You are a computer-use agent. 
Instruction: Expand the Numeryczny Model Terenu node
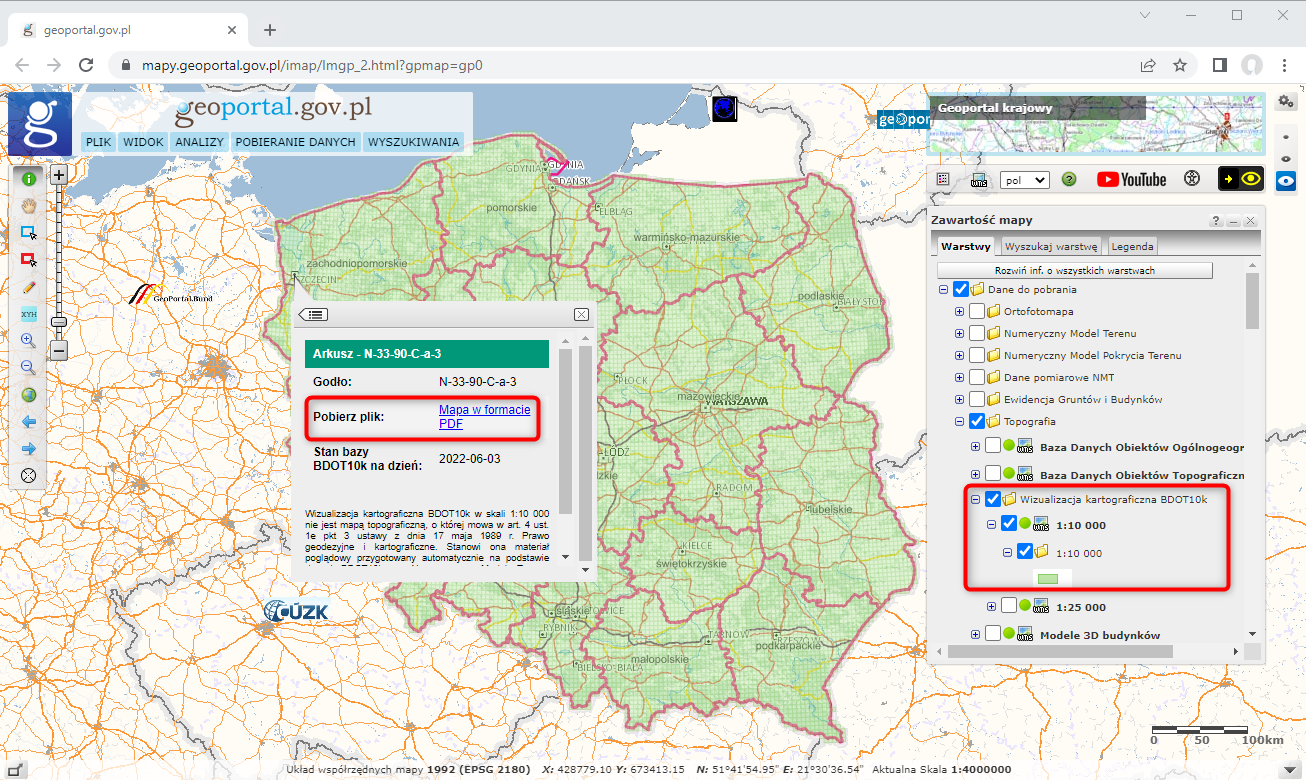[960, 333]
